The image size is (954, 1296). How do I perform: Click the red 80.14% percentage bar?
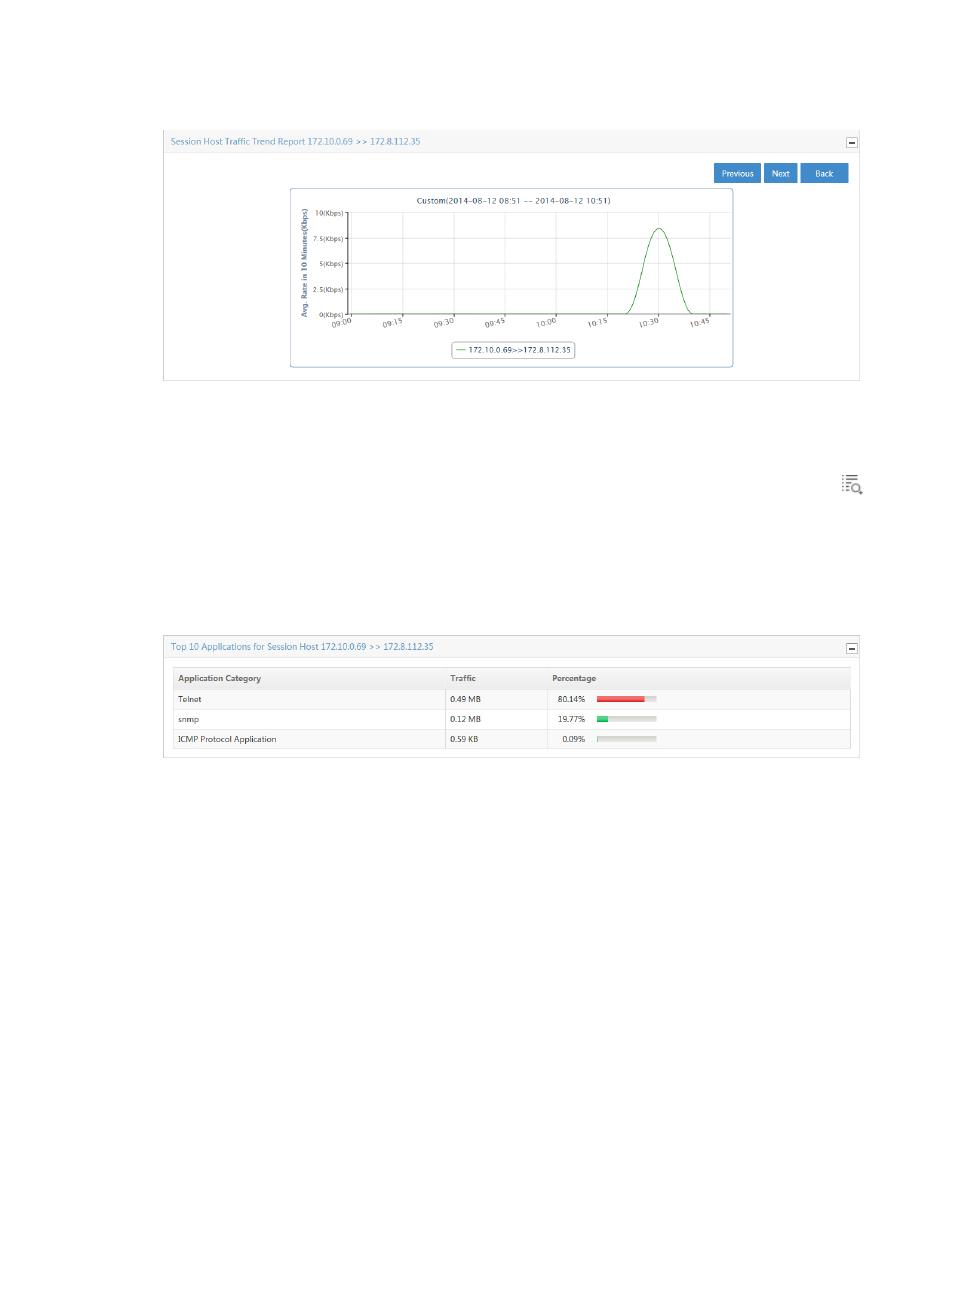626,699
